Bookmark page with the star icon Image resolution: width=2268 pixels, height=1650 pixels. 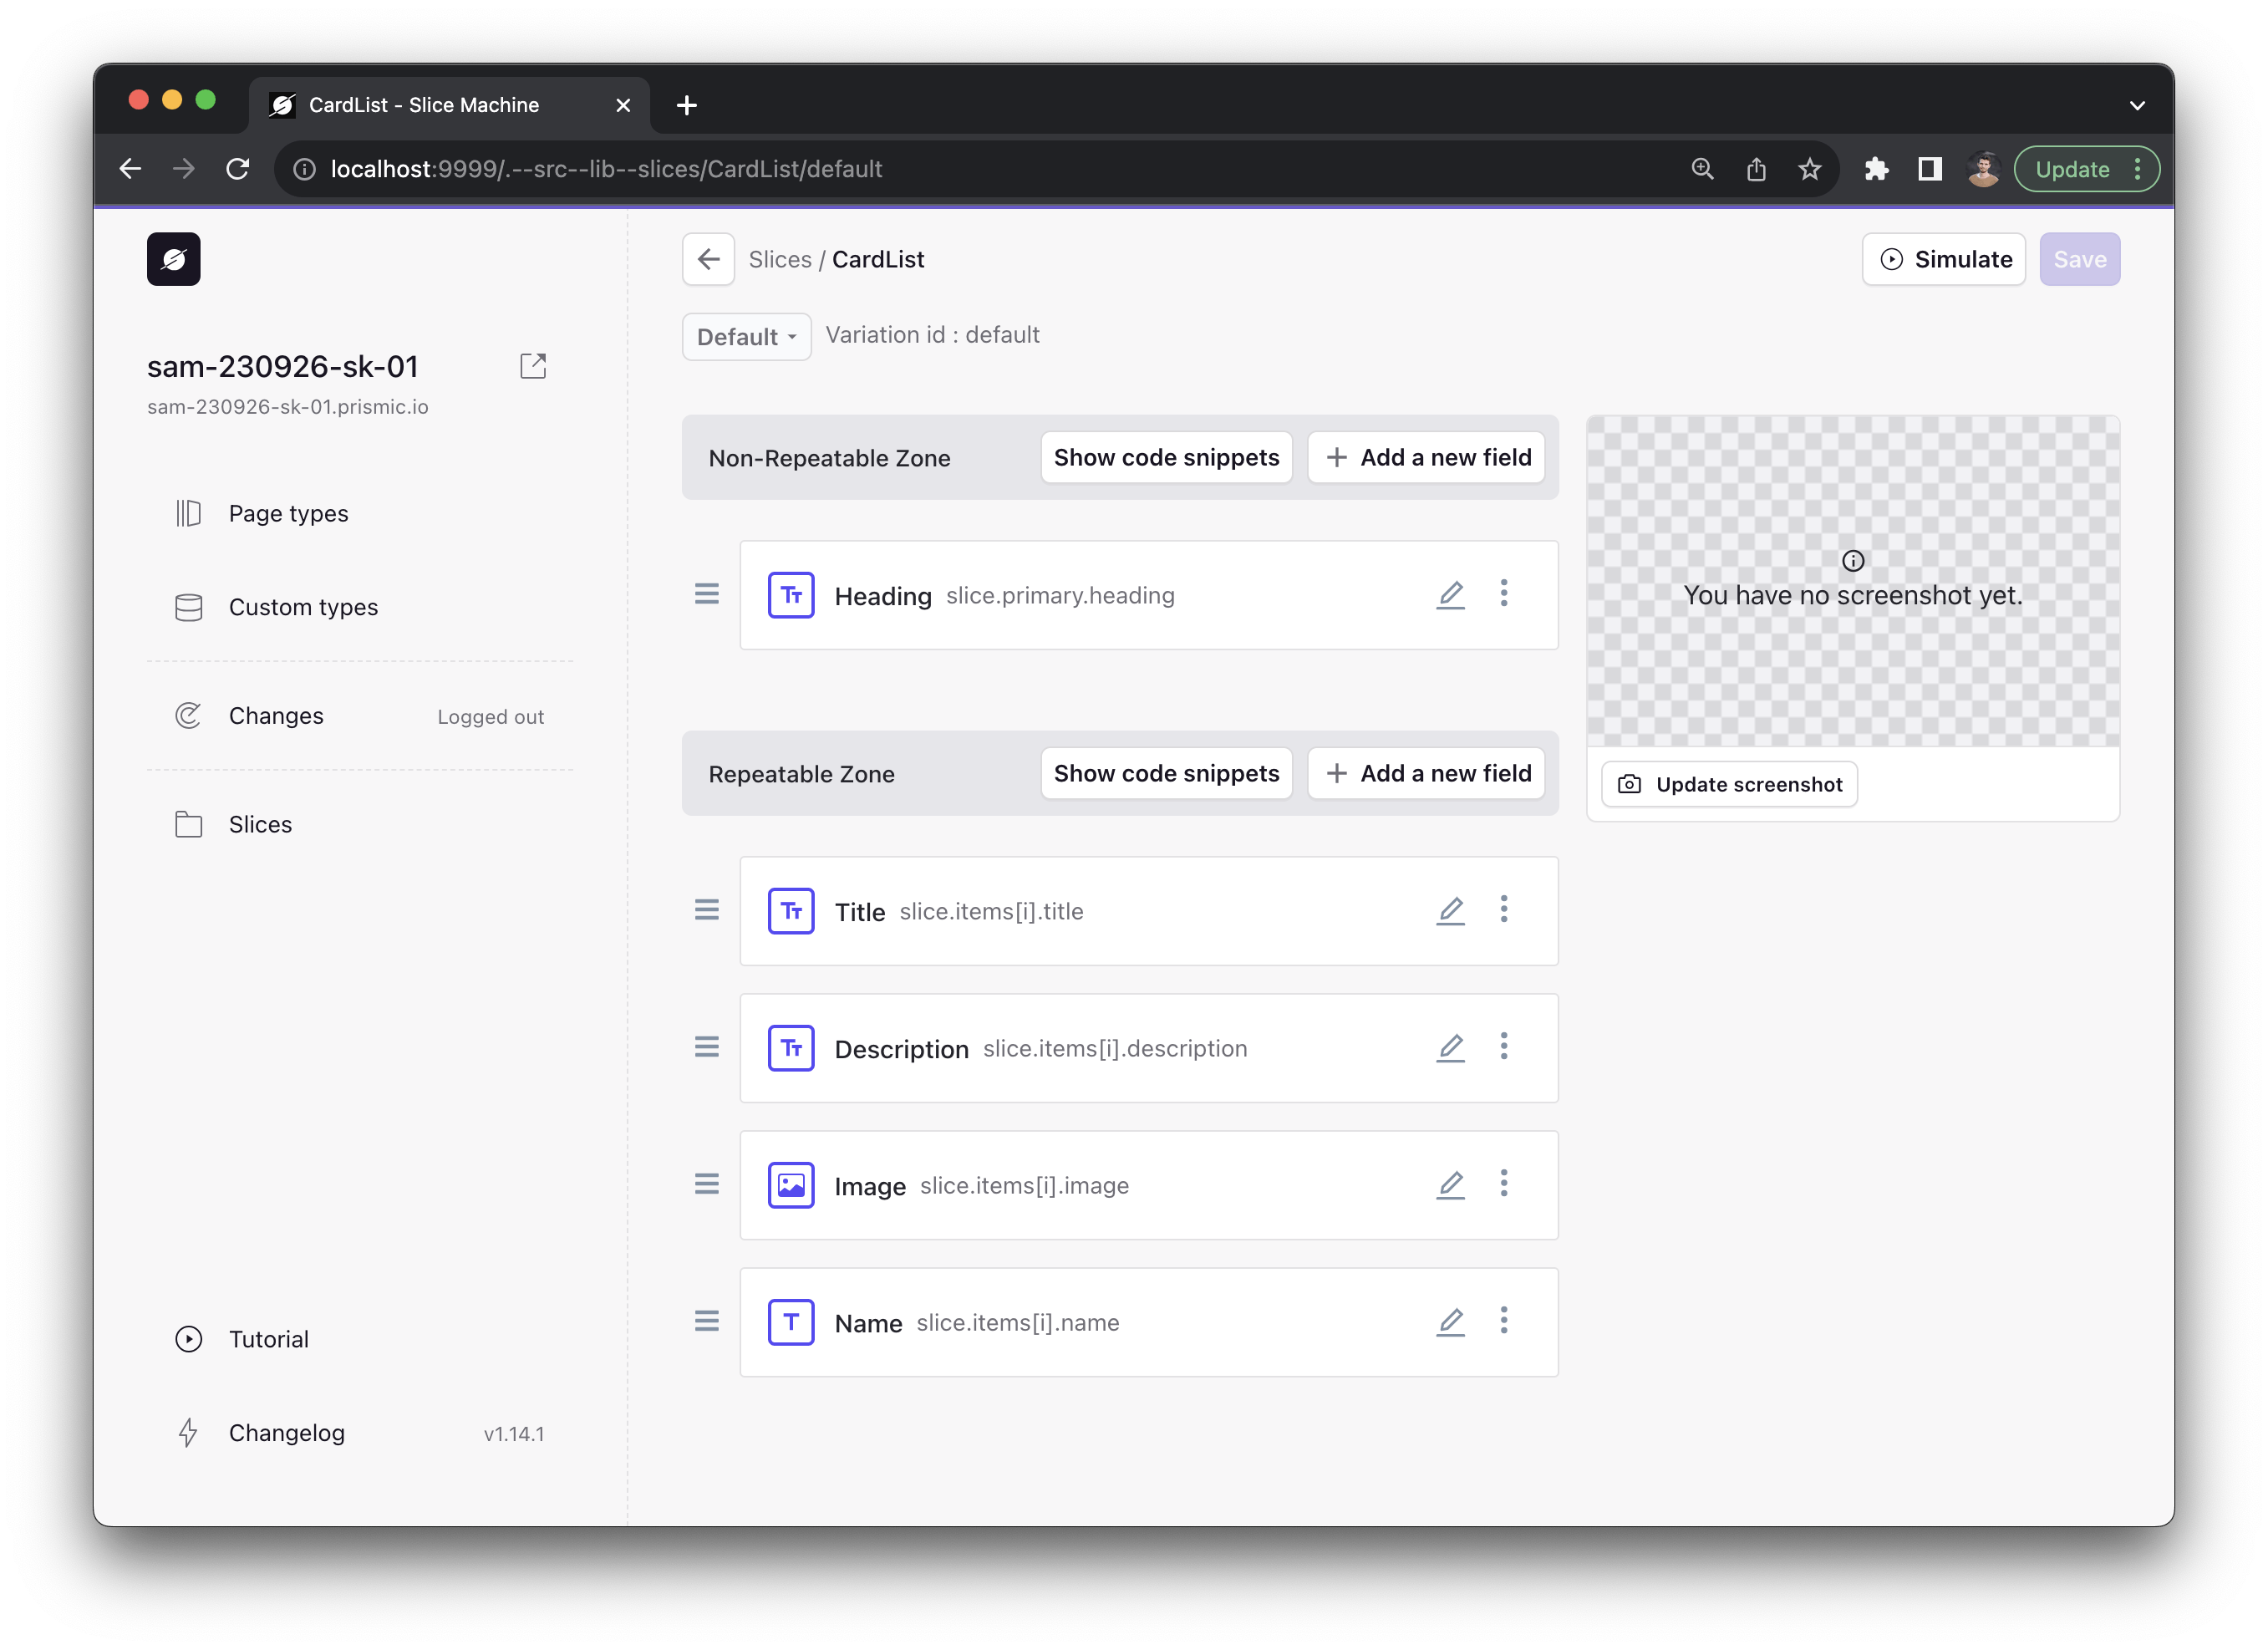pyautogui.click(x=1809, y=169)
